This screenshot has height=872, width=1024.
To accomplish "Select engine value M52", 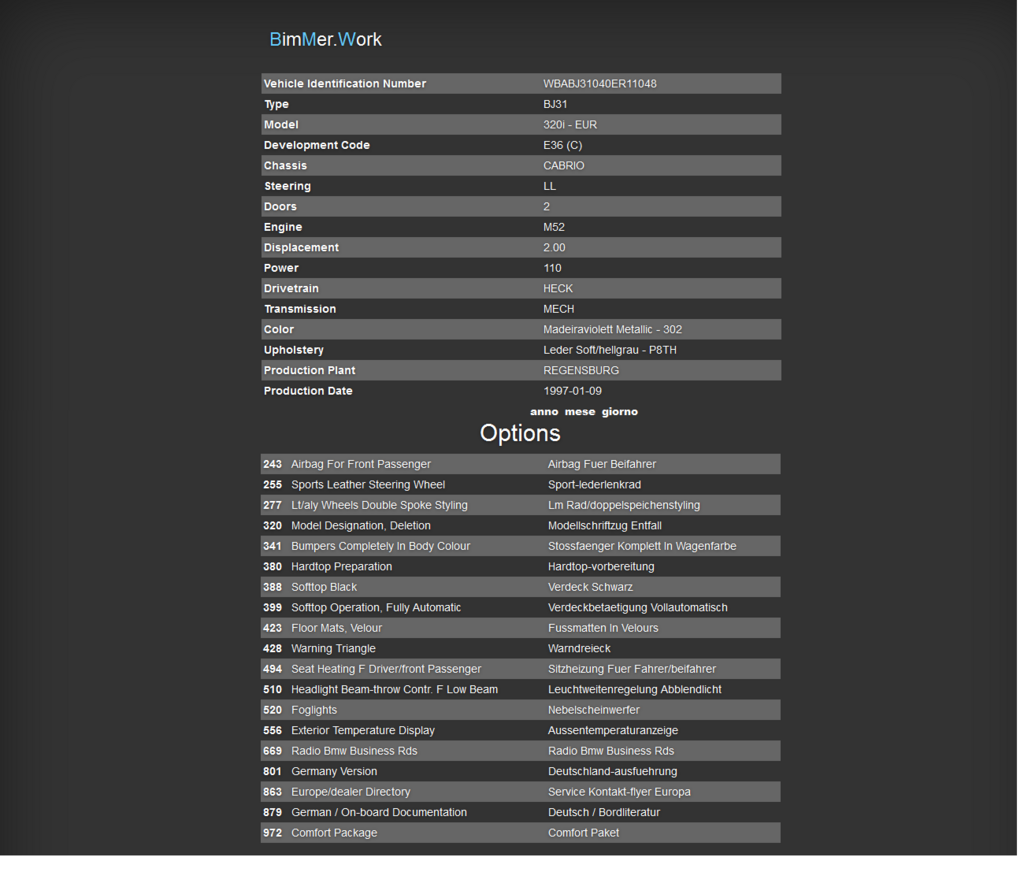I will click(x=554, y=227).
